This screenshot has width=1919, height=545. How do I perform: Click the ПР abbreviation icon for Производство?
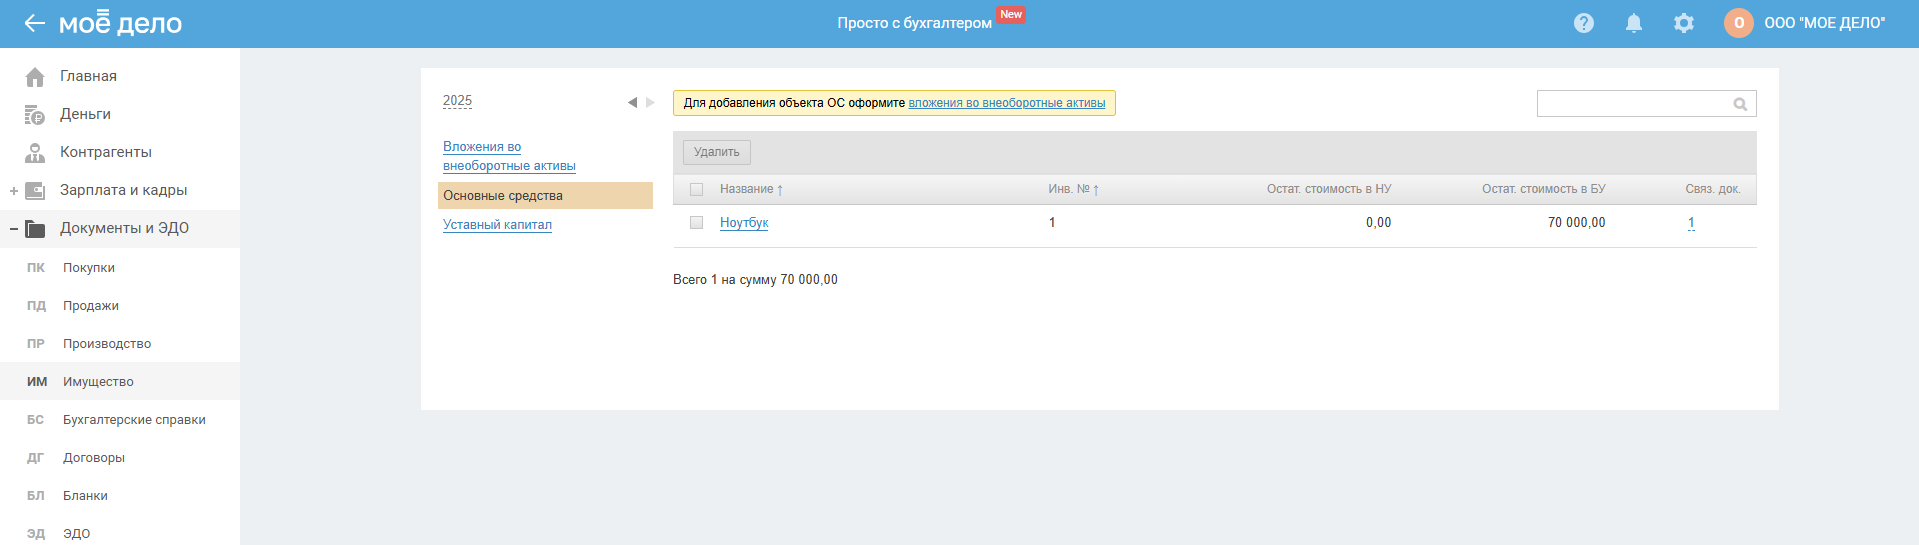click(36, 344)
